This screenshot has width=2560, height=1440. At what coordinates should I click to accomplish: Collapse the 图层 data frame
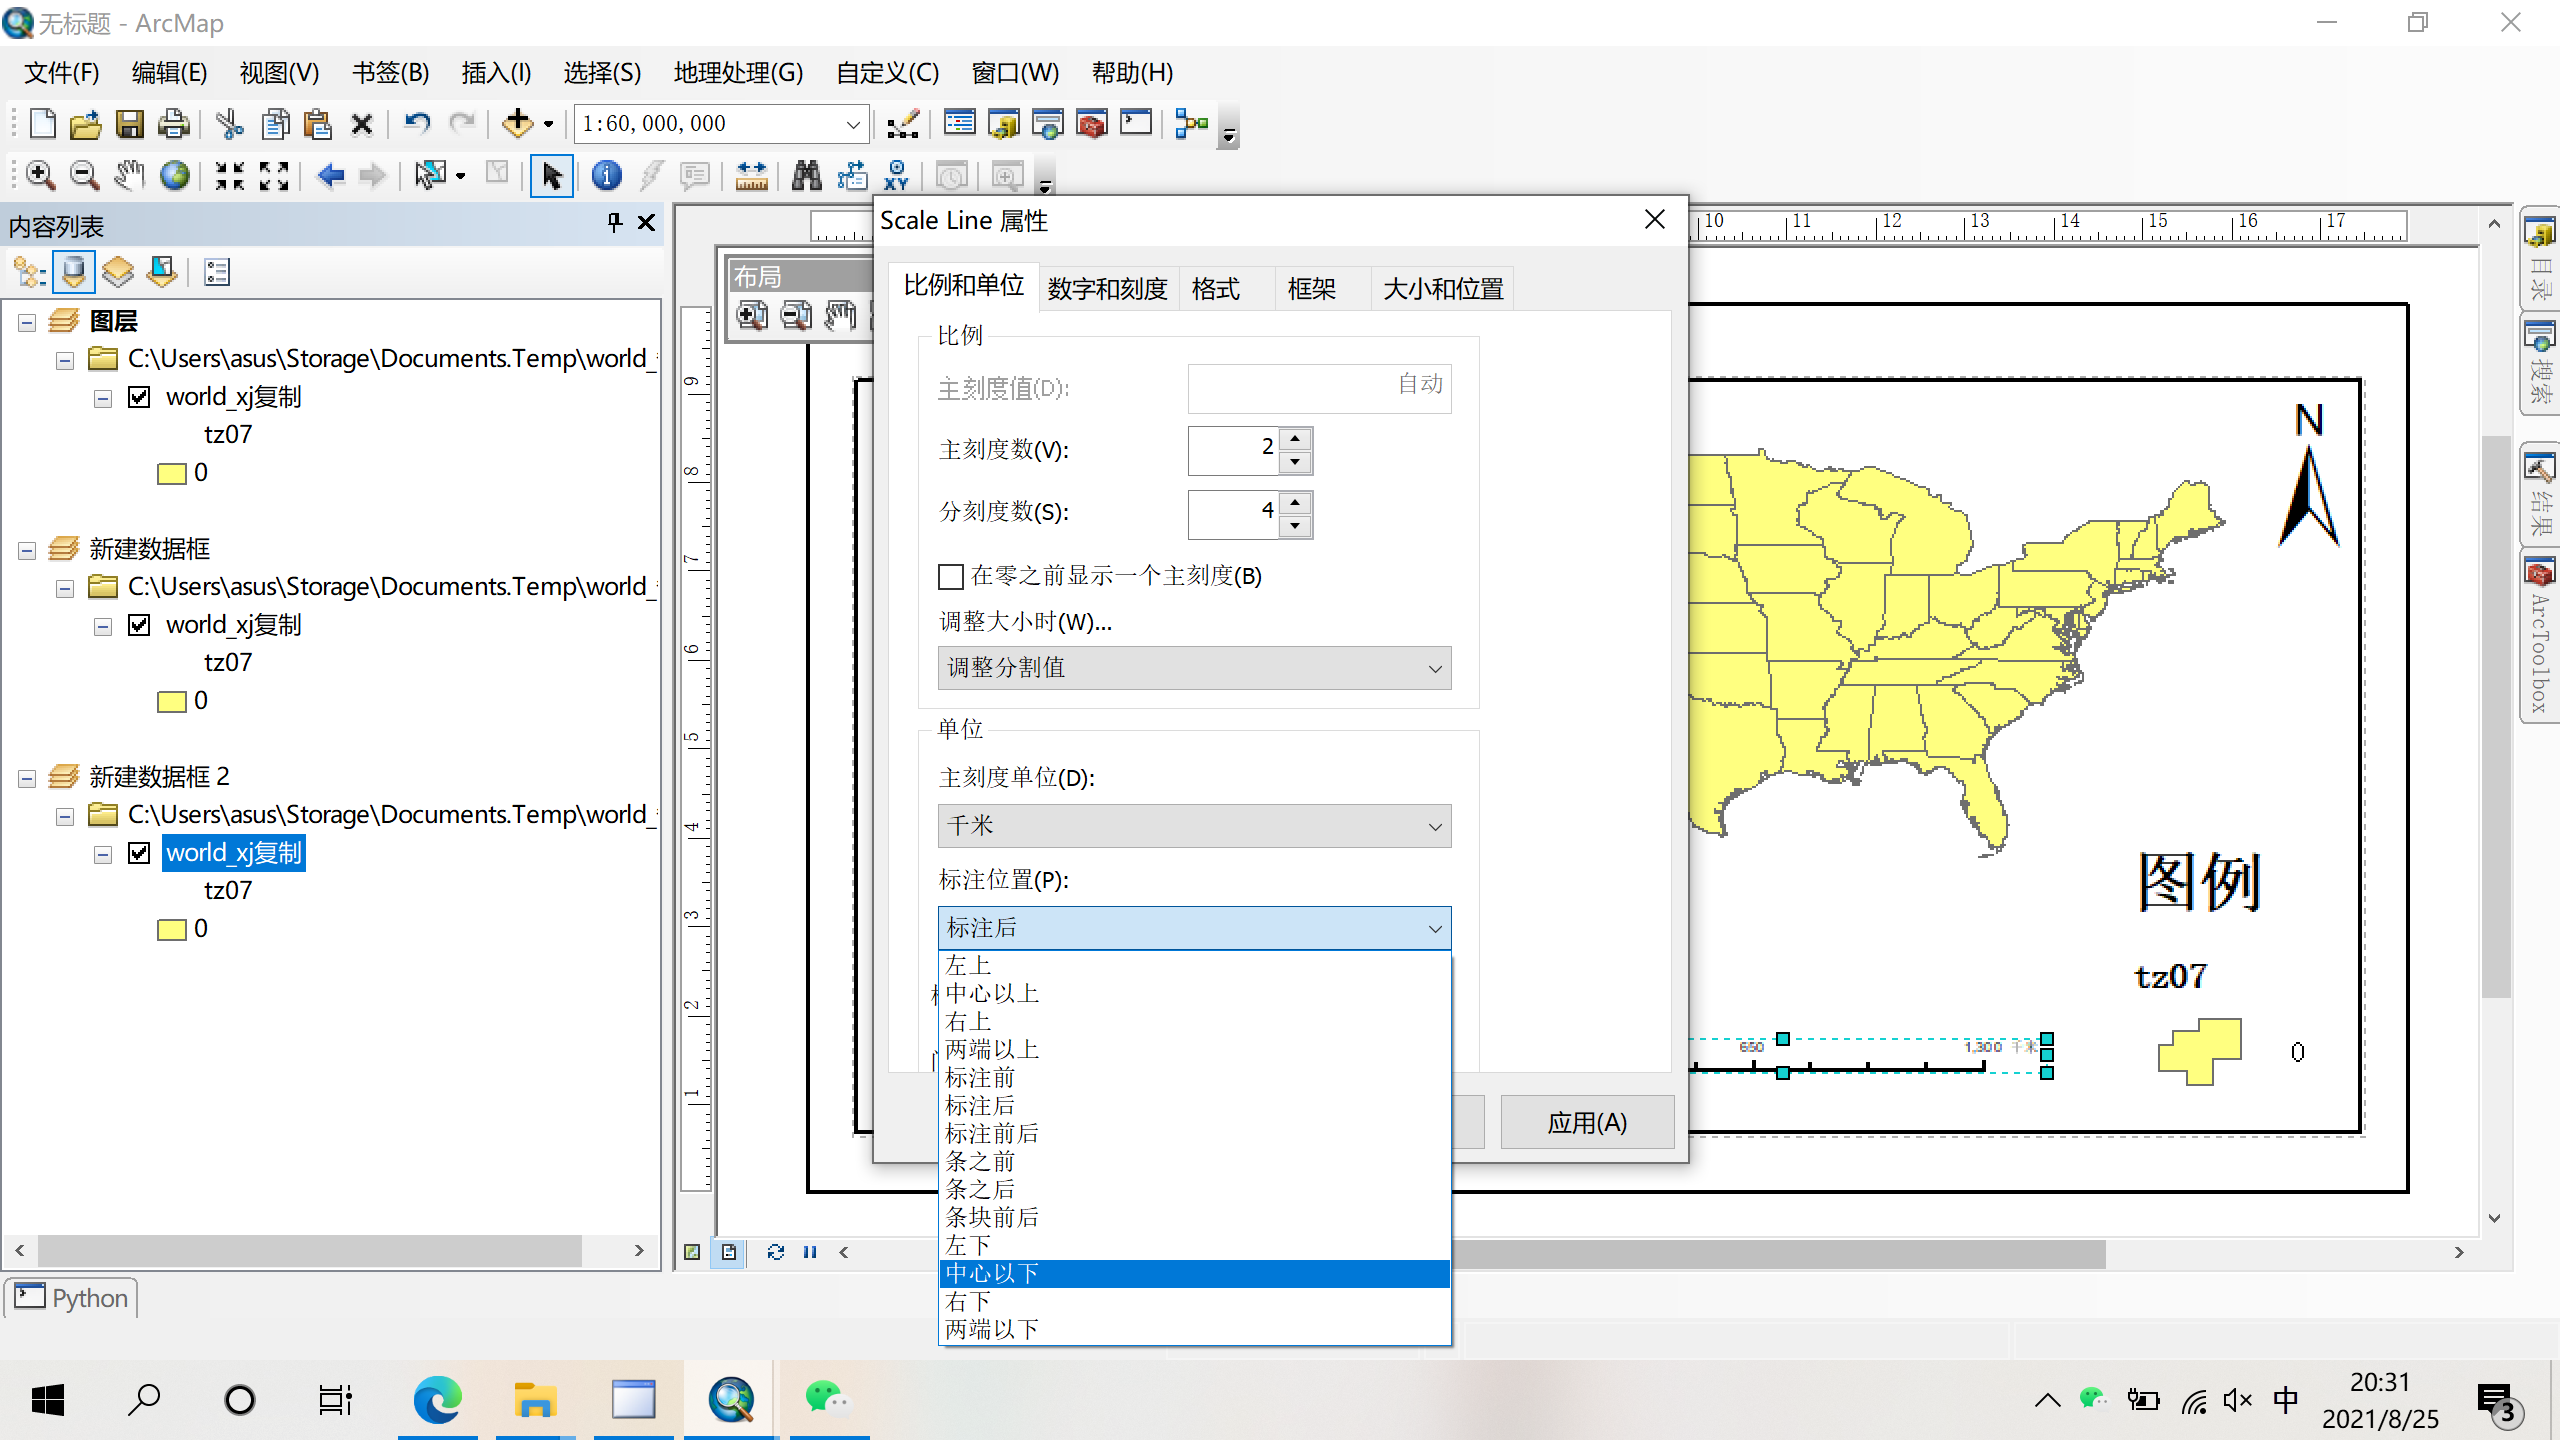pos(27,322)
